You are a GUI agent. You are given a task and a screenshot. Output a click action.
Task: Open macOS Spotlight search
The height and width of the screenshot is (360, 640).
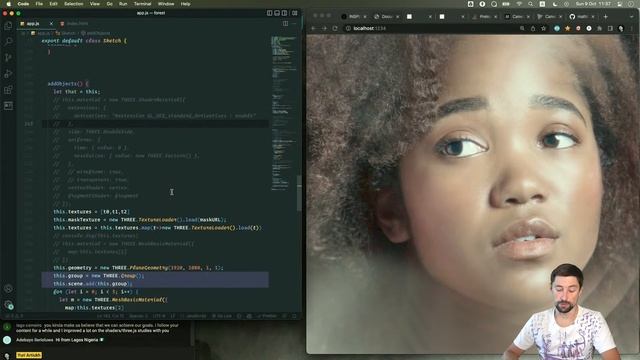pyautogui.click(x=530, y=4)
